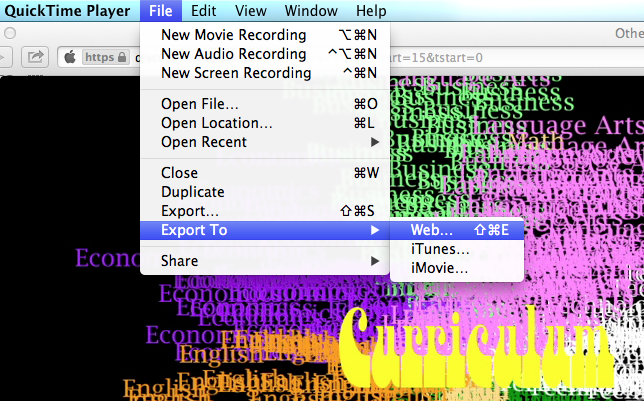Click the highlighted Export To item
The height and width of the screenshot is (401, 644).
click(265, 230)
